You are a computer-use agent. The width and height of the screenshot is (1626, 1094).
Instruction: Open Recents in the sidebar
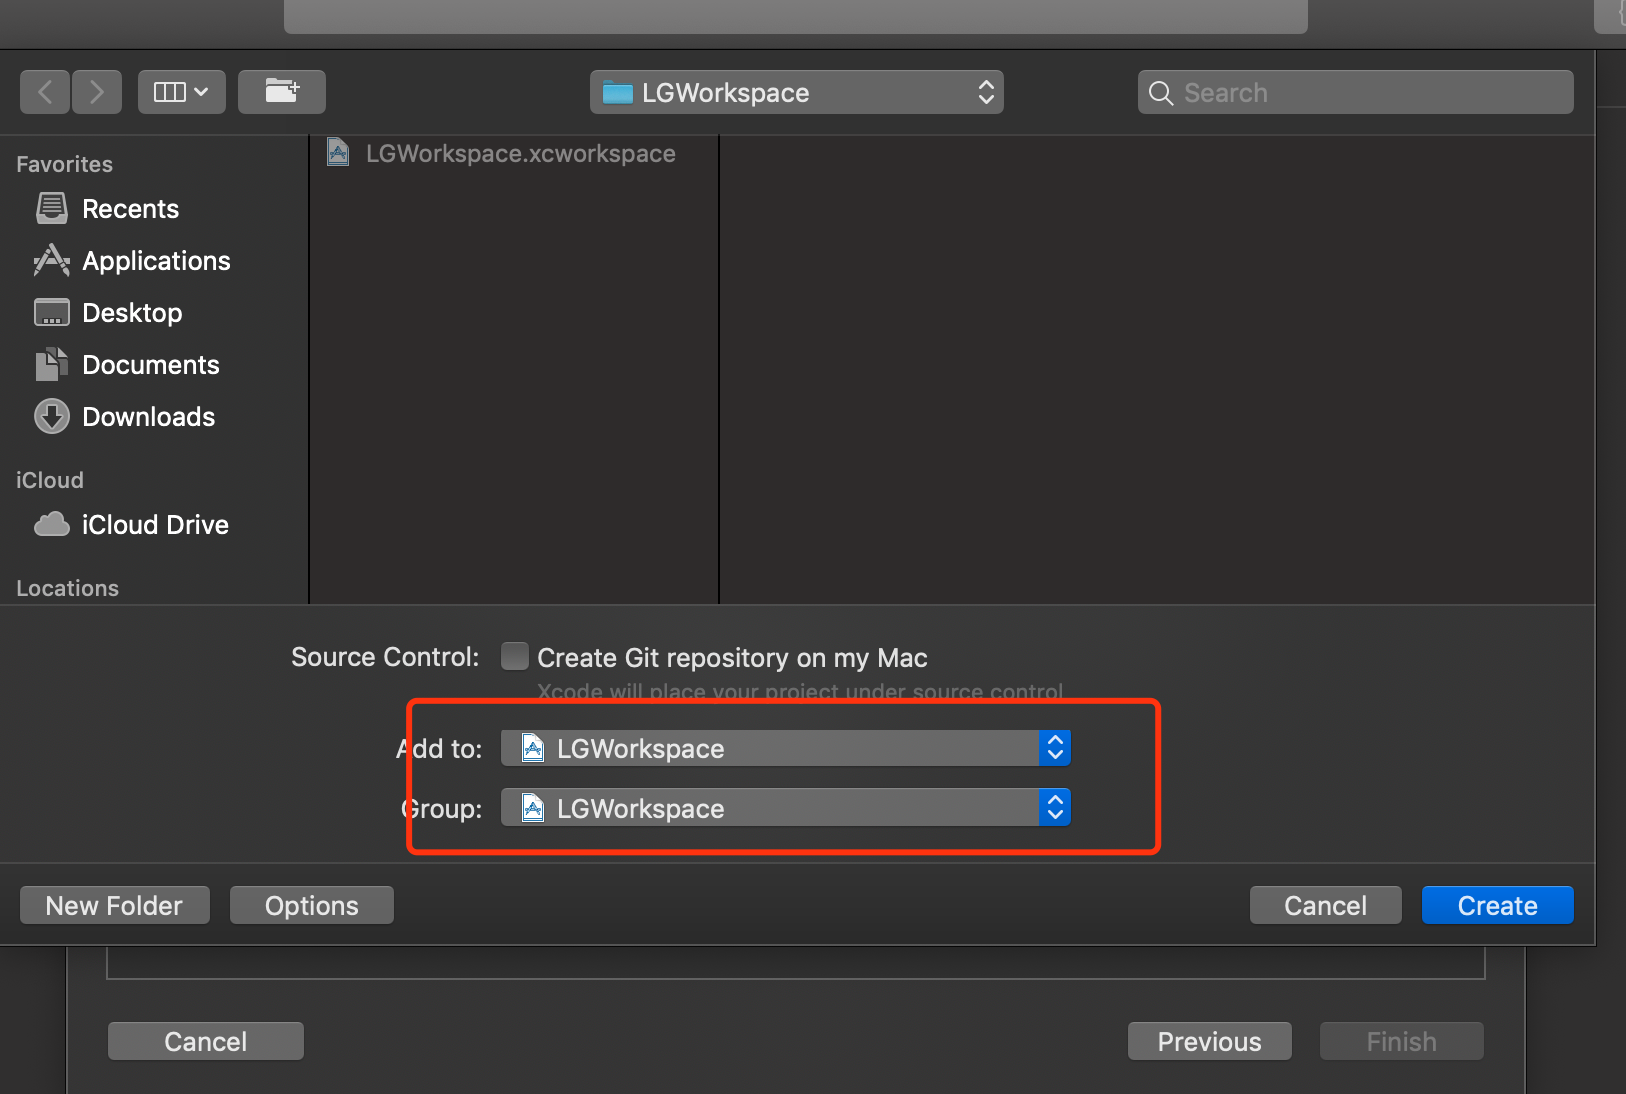click(130, 209)
